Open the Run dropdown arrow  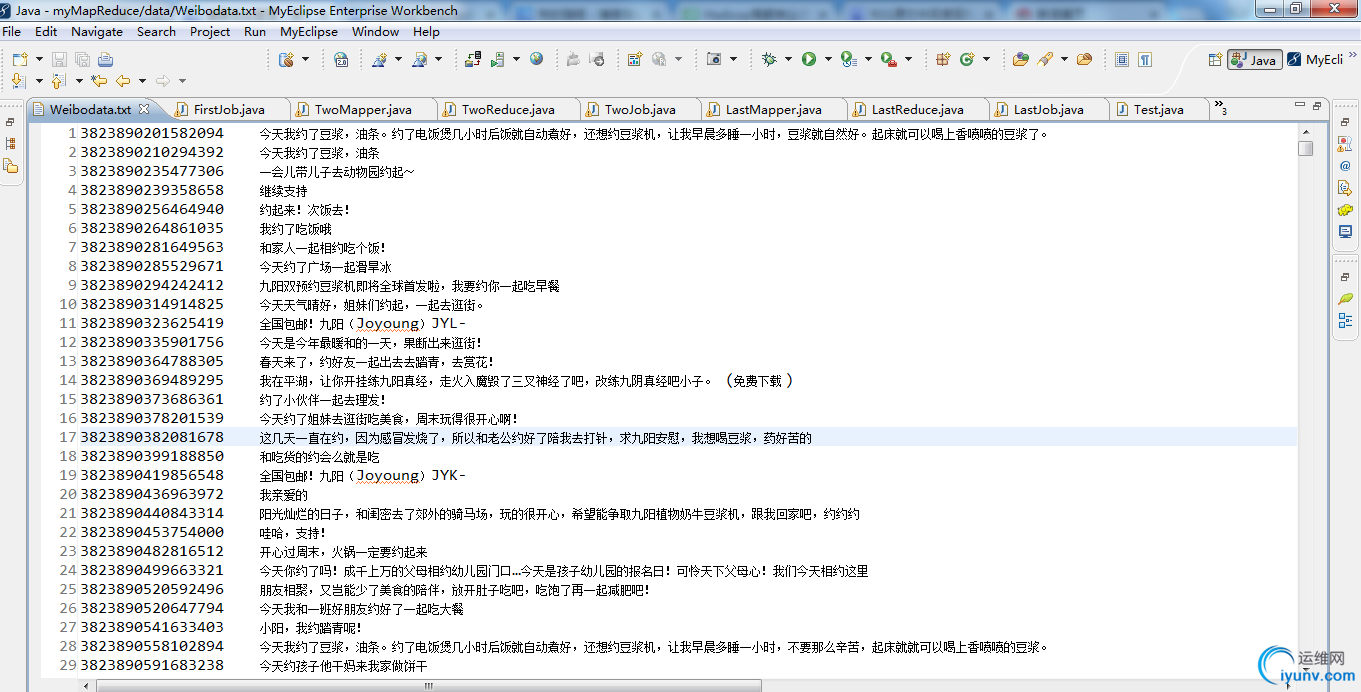(827, 60)
